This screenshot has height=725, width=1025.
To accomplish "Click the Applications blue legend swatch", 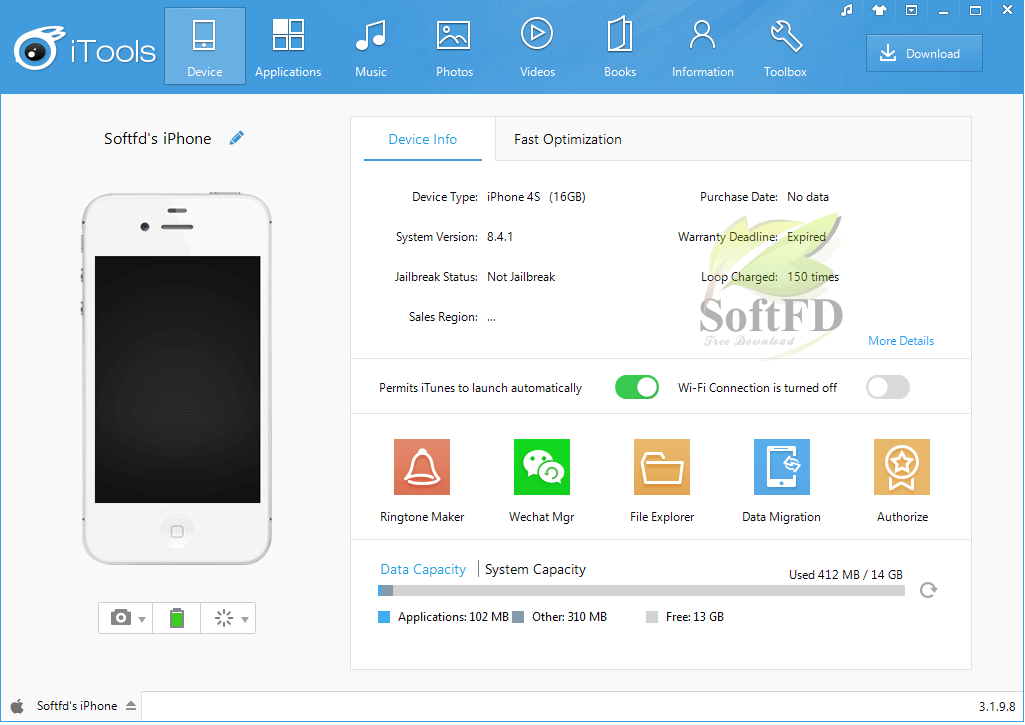I will click(384, 616).
